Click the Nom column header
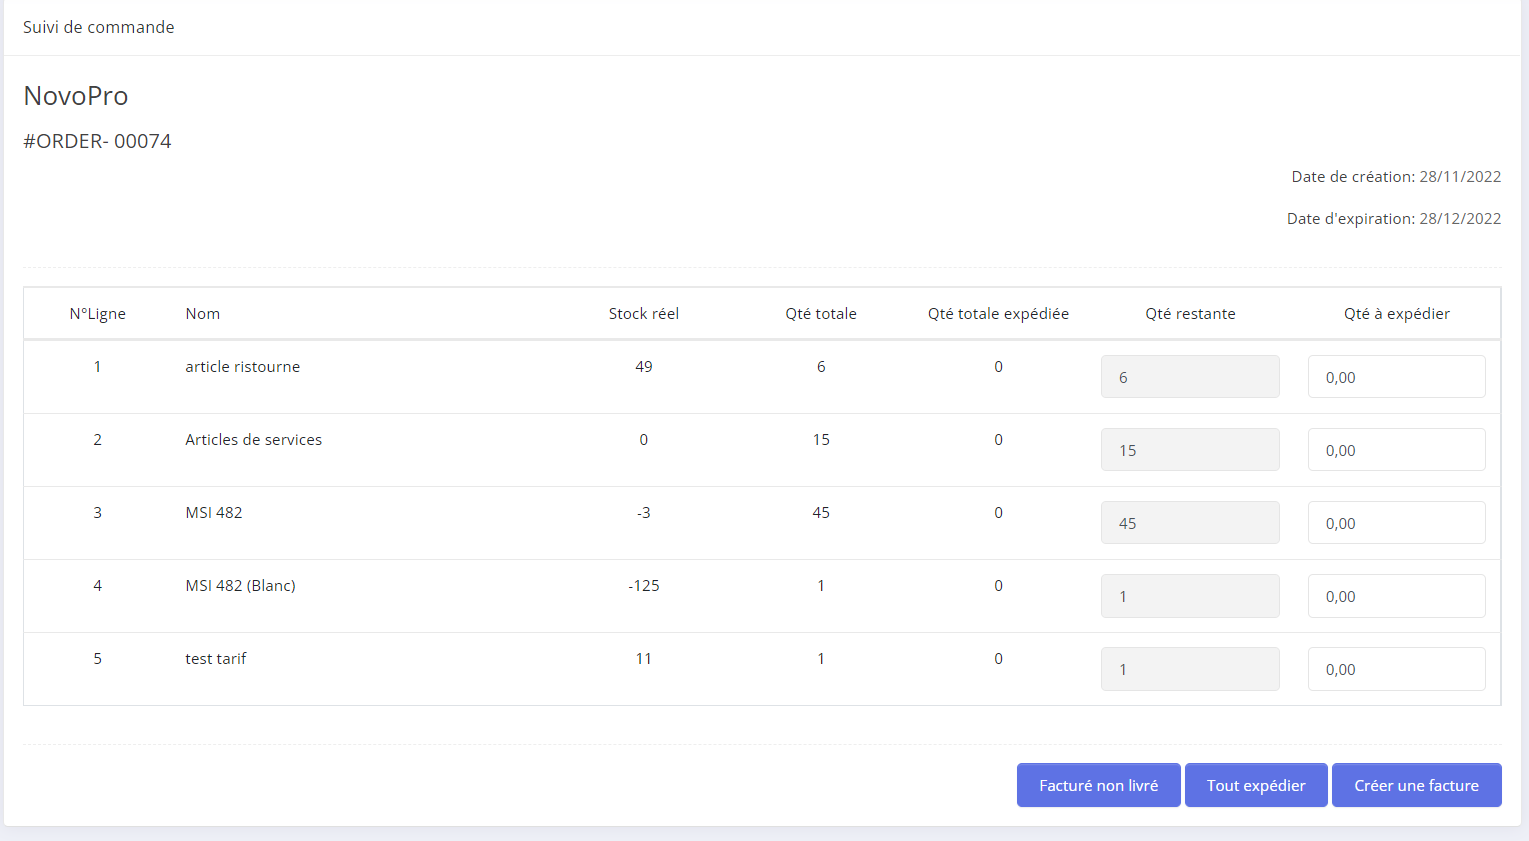1529x841 pixels. coord(202,314)
